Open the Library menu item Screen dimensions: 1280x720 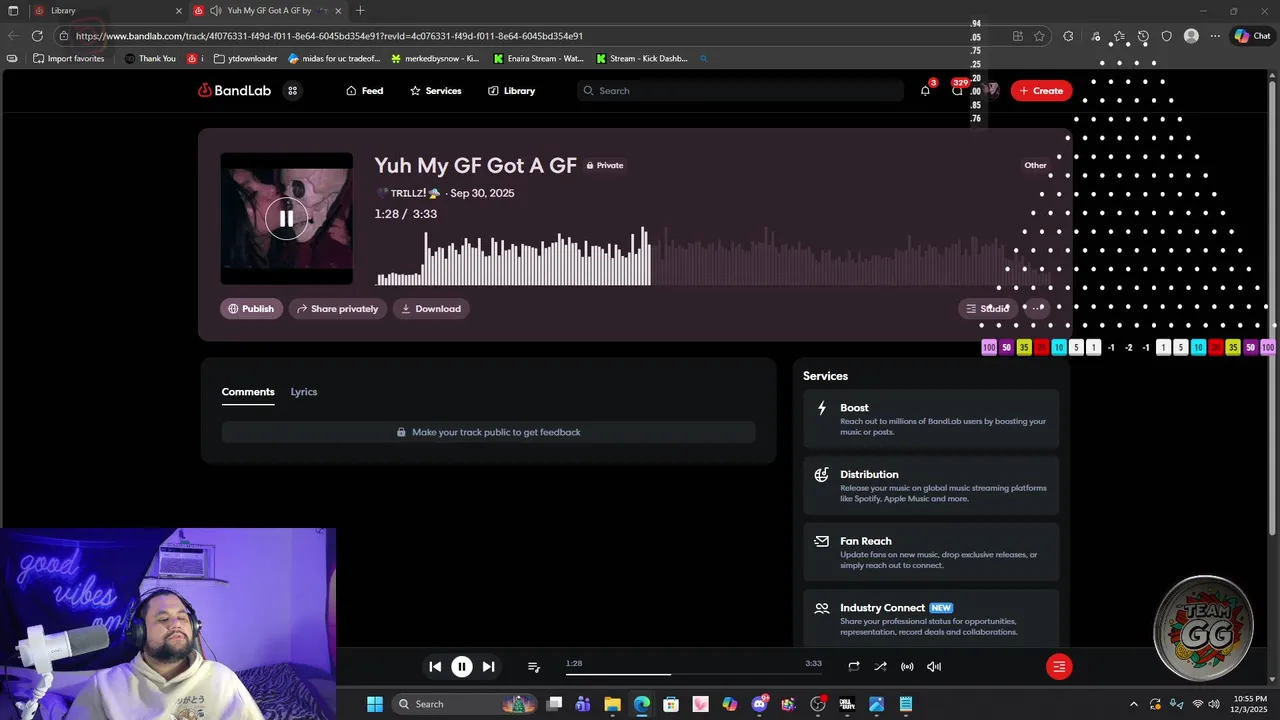pyautogui.click(x=511, y=91)
